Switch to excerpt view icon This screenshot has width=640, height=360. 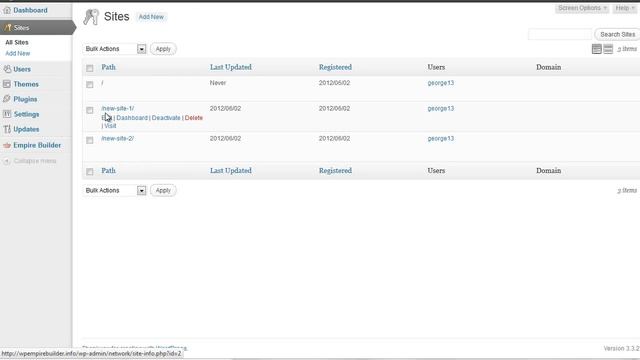[608, 49]
